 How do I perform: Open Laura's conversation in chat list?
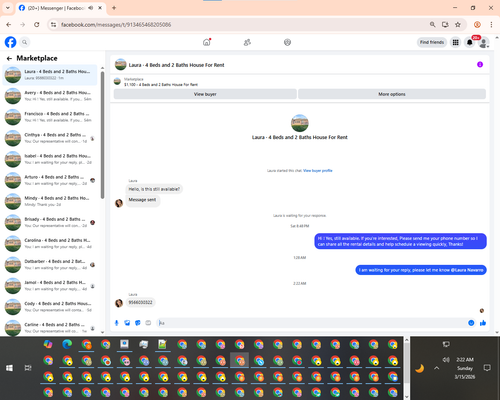[x=50, y=75]
